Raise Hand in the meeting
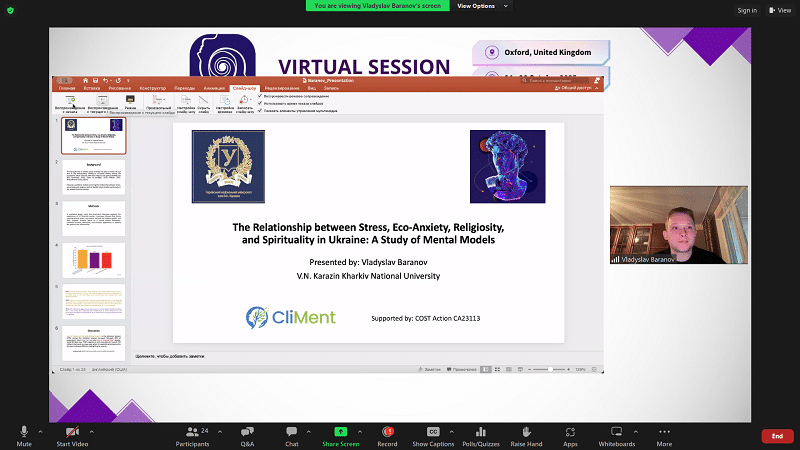 [526, 431]
